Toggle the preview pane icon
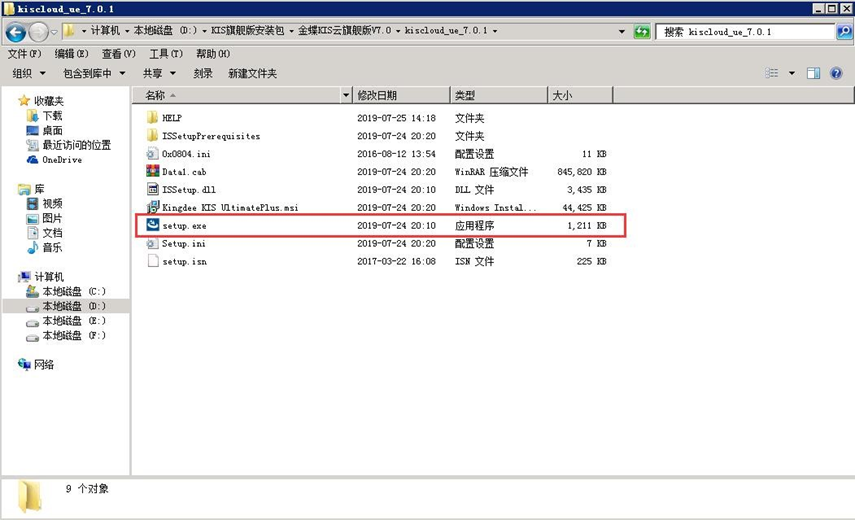 pyautogui.click(x=814, y=73)
